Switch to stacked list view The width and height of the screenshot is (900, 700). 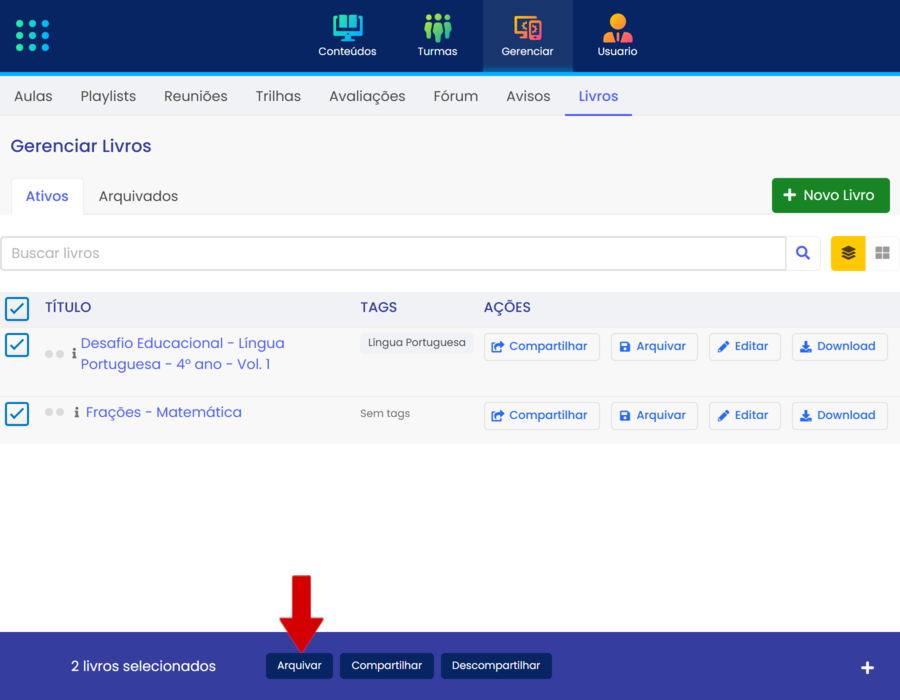click(x=848, y=254)
